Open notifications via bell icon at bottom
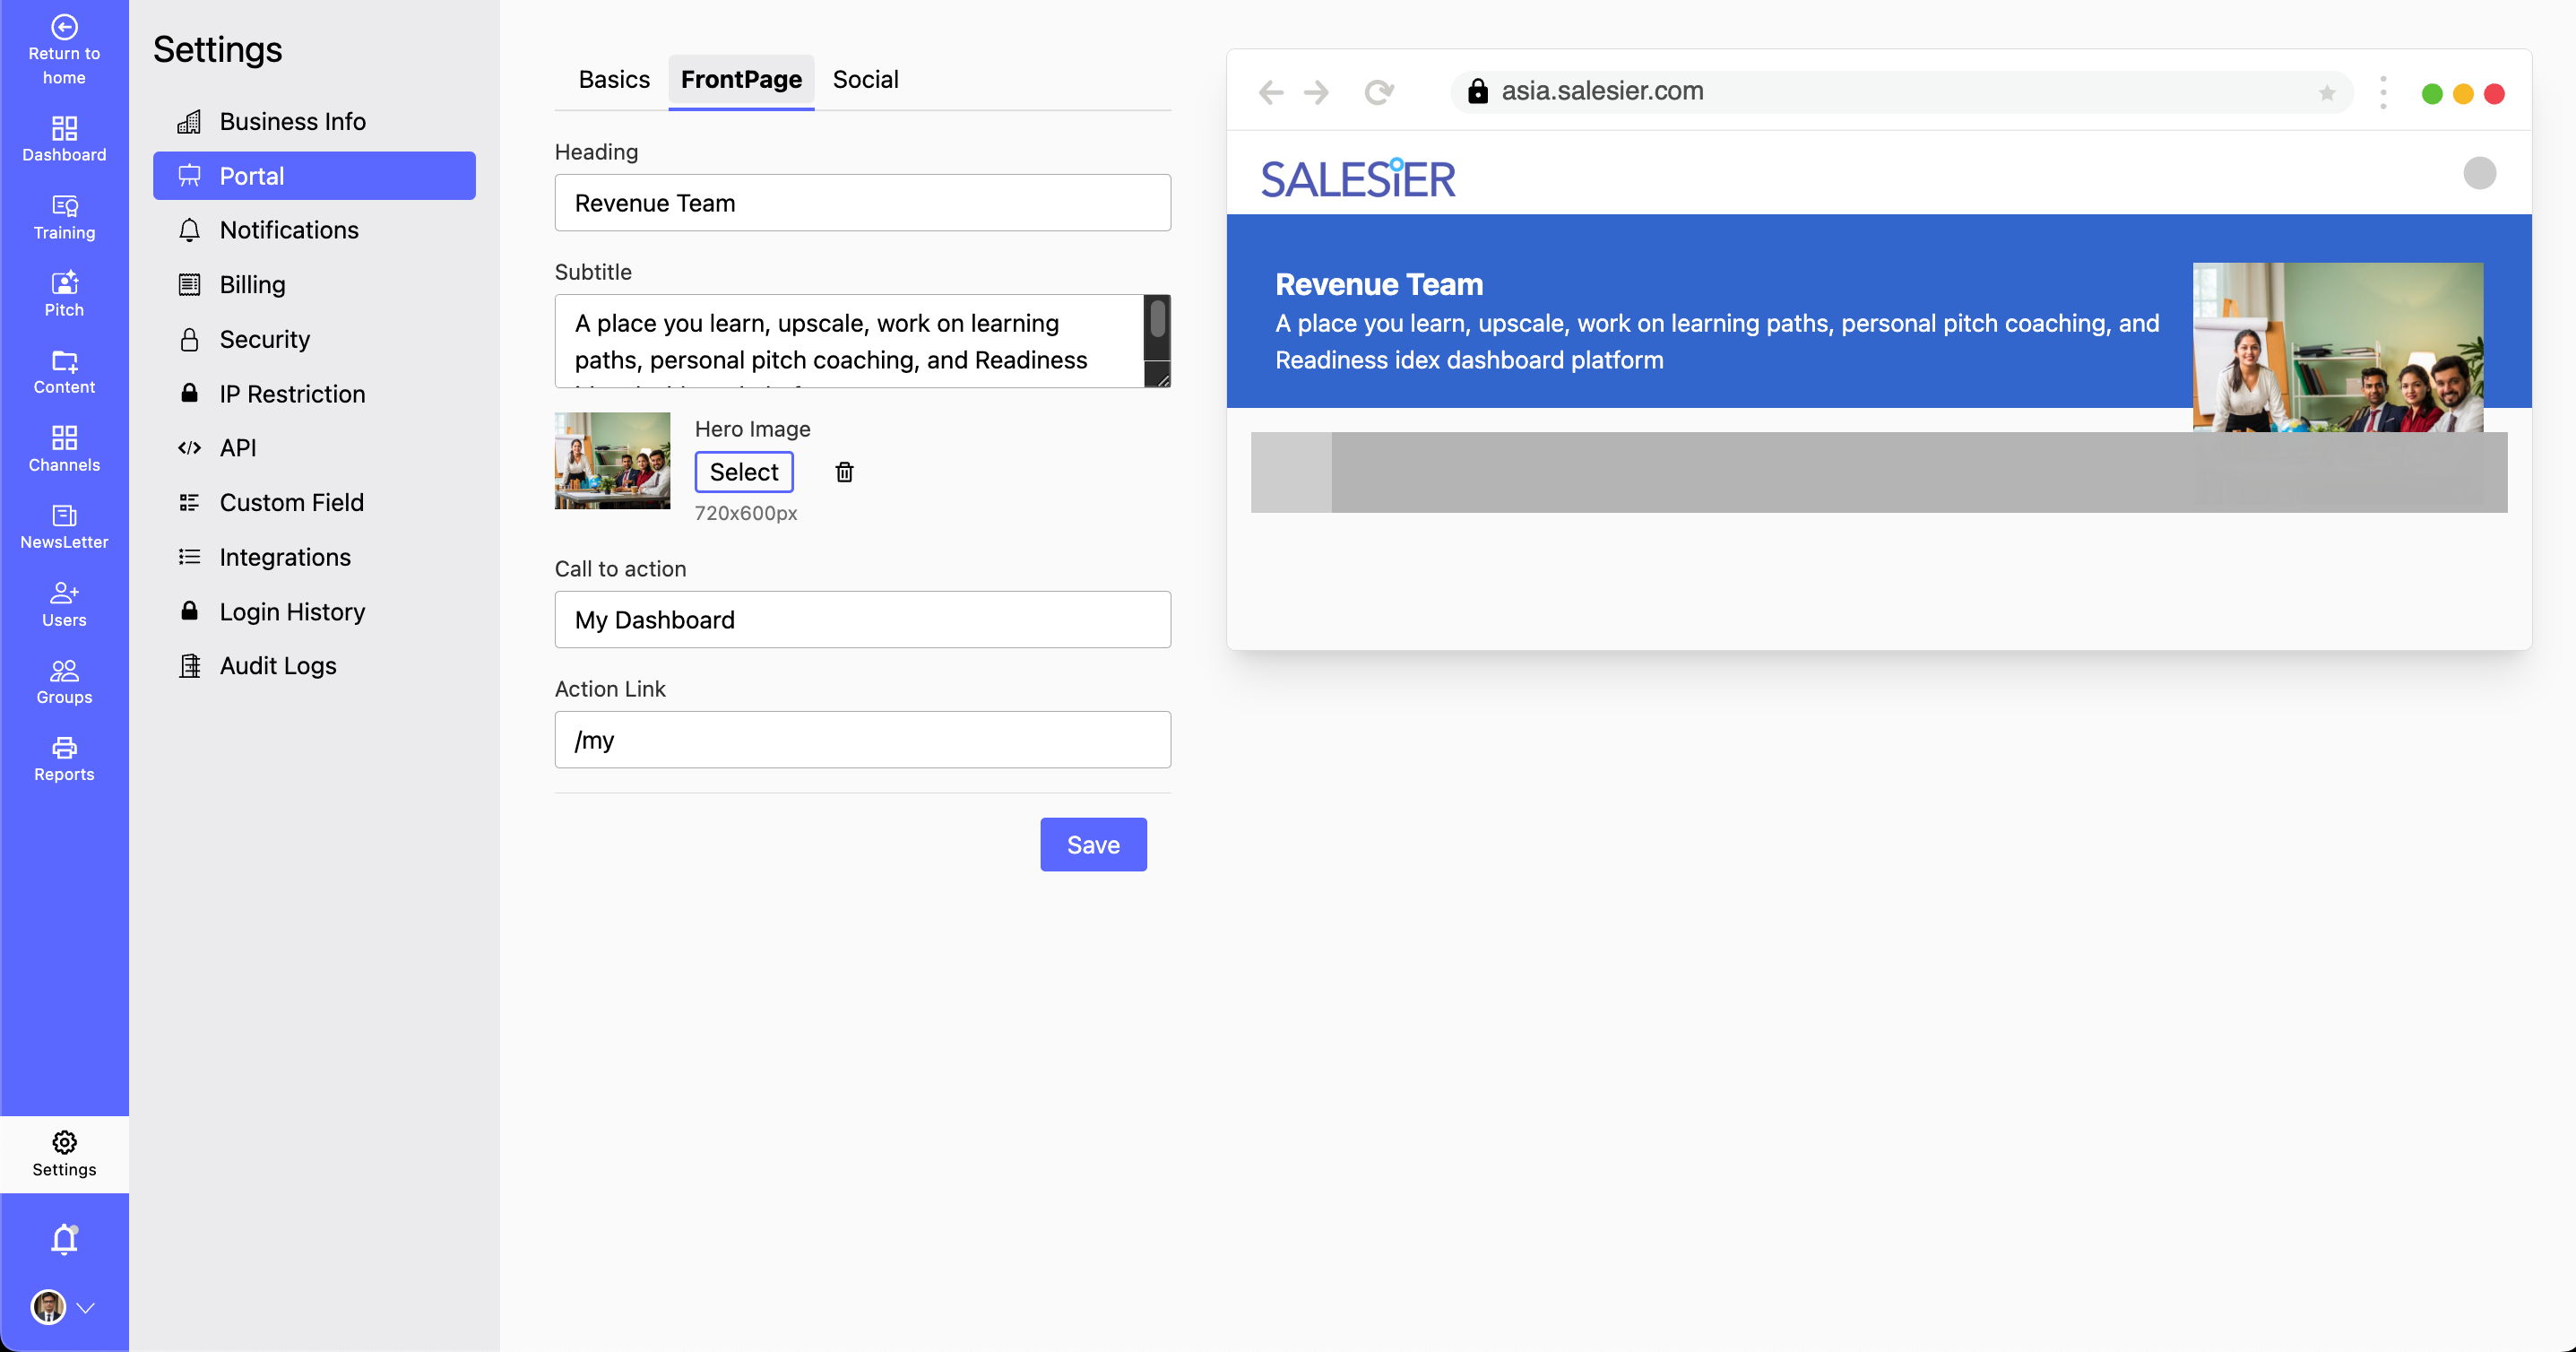The image size is (2576, 1352). (x=63, y=1239)
